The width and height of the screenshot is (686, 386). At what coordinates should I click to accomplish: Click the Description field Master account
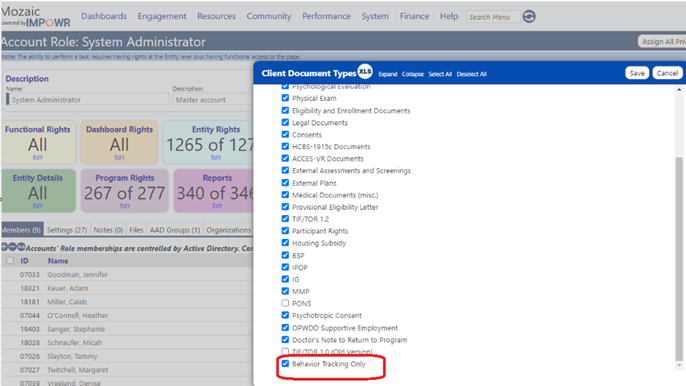(213, 99)
